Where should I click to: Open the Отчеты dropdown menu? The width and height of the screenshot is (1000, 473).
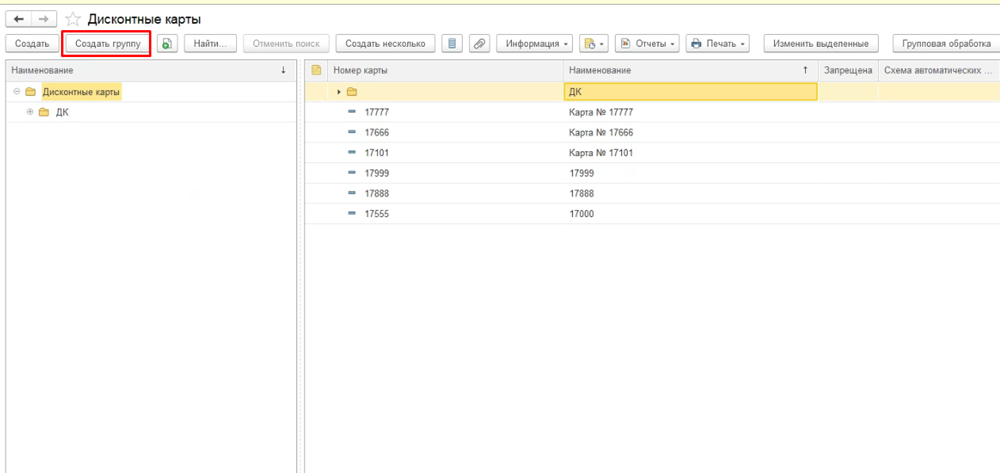tap(648, 44)
